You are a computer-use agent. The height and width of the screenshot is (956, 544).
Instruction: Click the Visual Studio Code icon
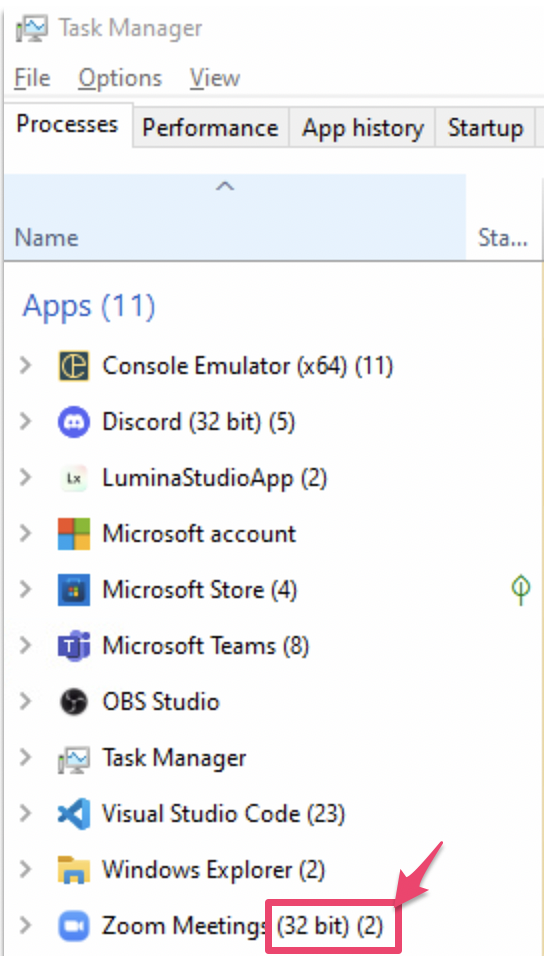pos(74,813)
